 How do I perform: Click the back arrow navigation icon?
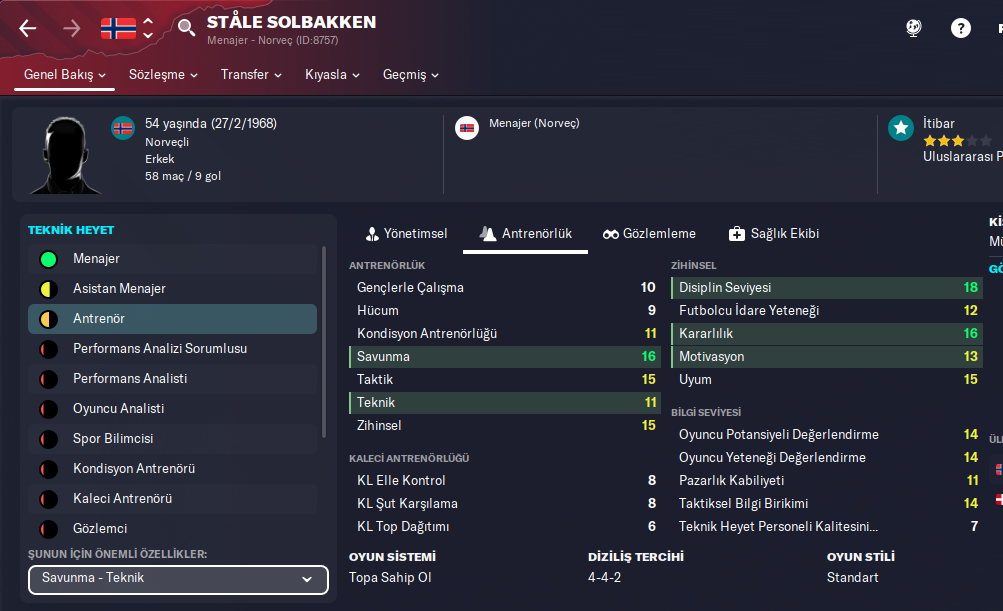point(28,28)
